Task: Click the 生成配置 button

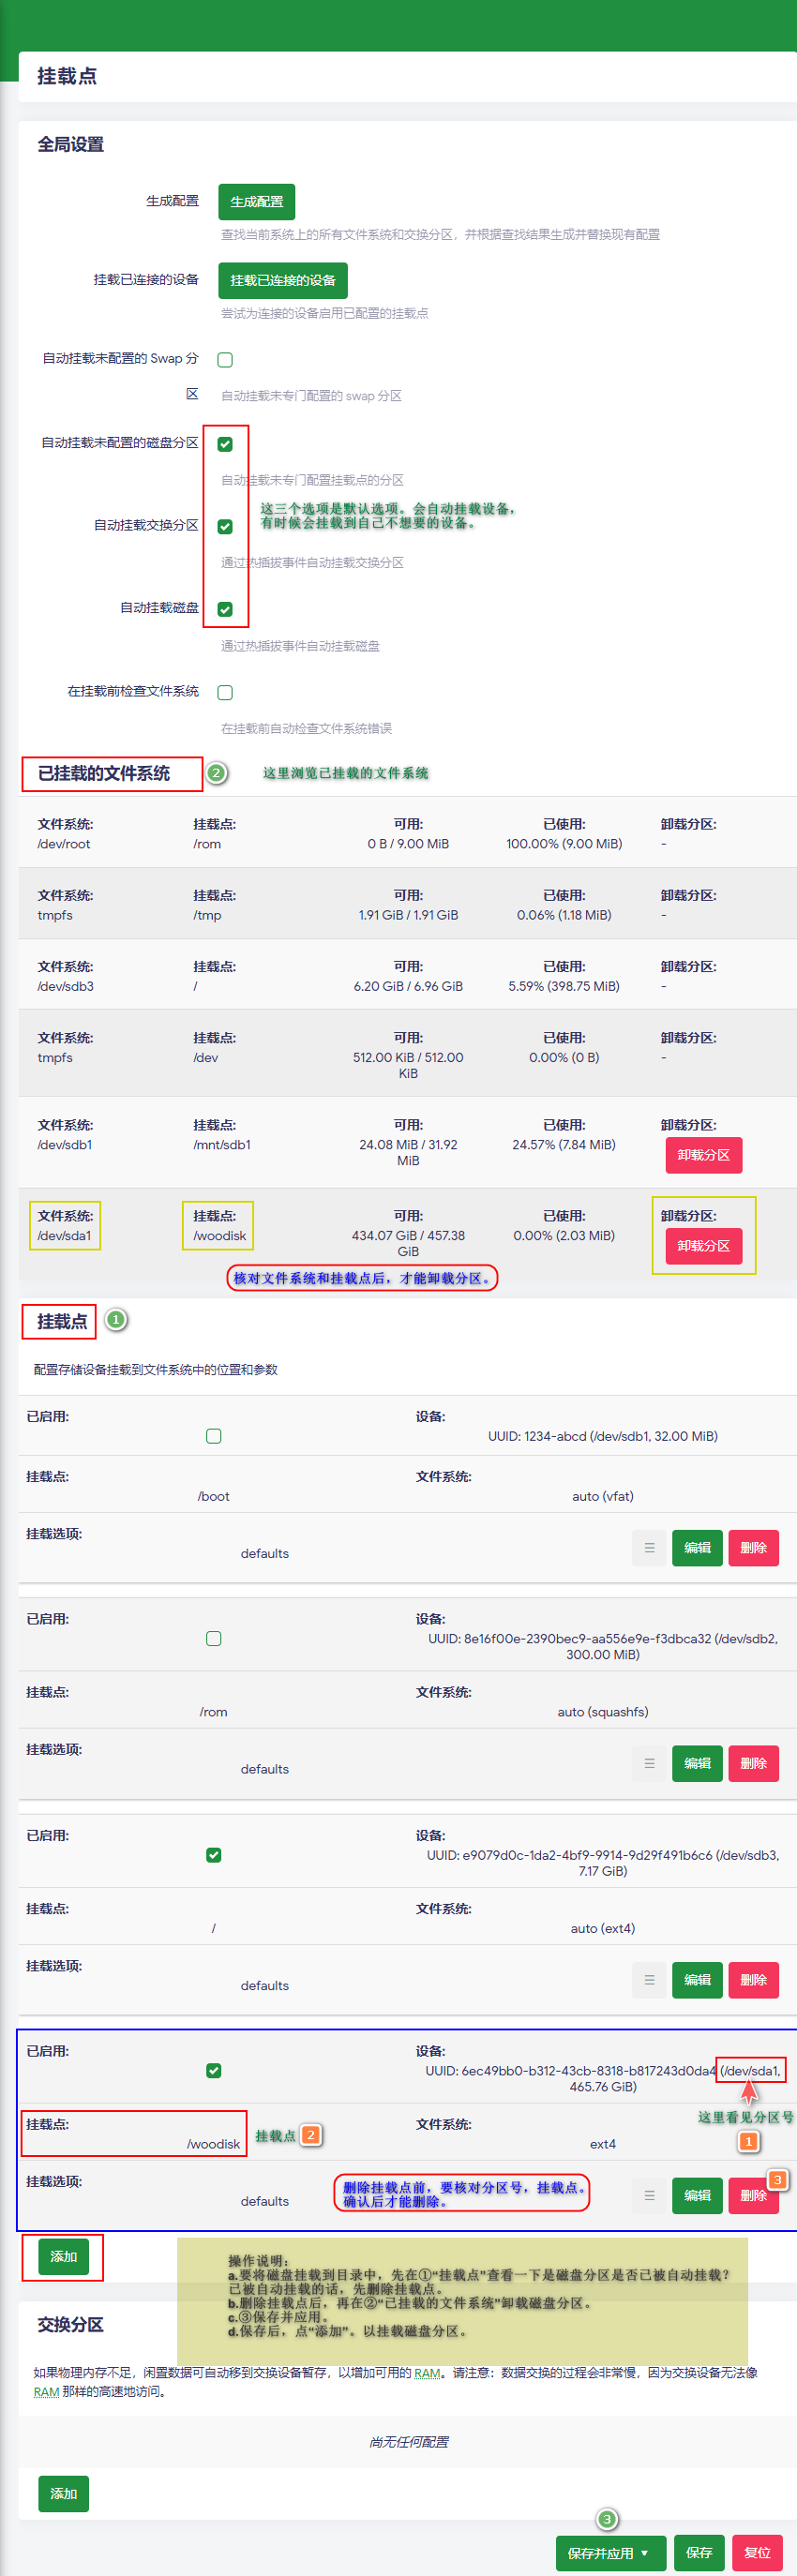Action: pyautogui.click(x=256, y=201)
